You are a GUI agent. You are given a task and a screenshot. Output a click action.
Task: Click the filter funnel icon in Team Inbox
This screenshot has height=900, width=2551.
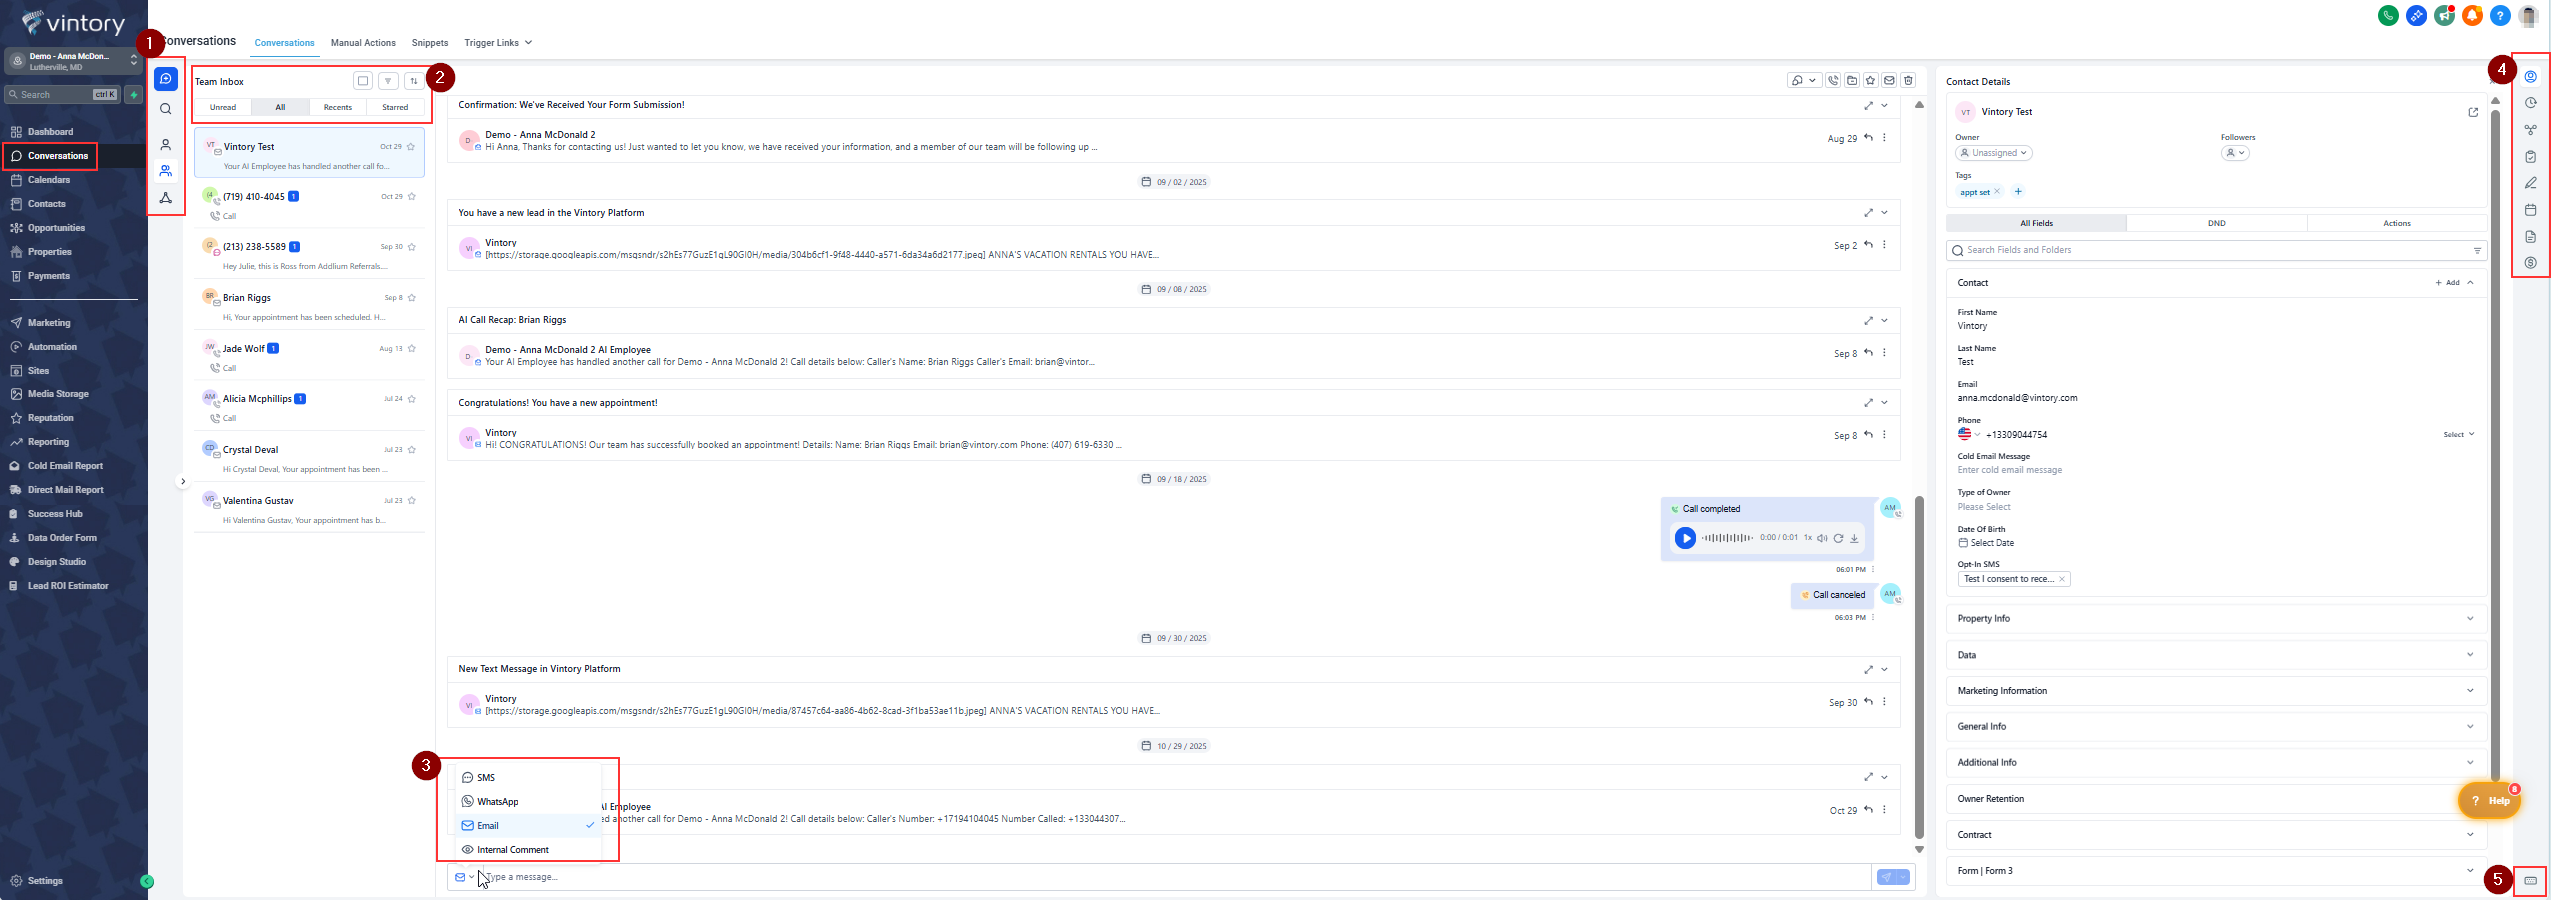388,82
